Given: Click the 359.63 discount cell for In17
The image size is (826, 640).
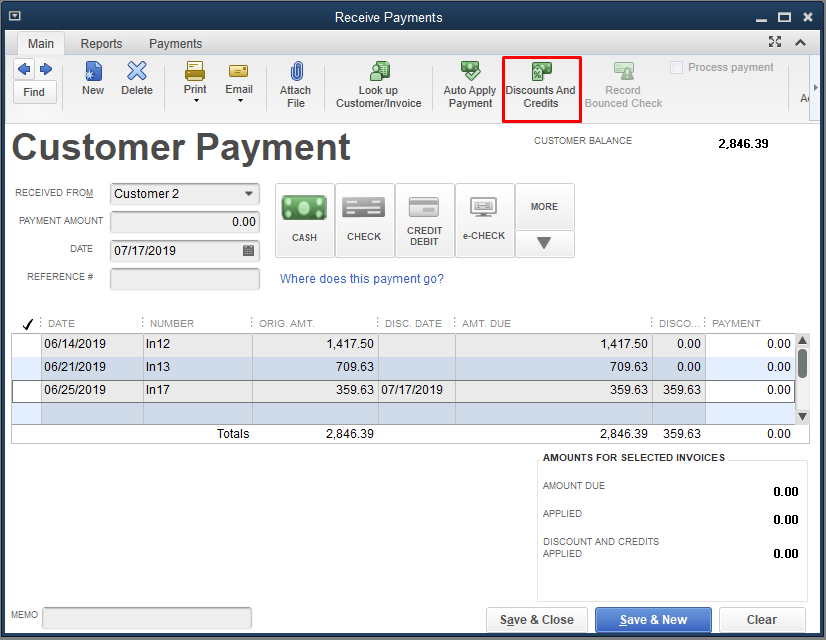Looking at the screenshot, I should click(679, 390).
